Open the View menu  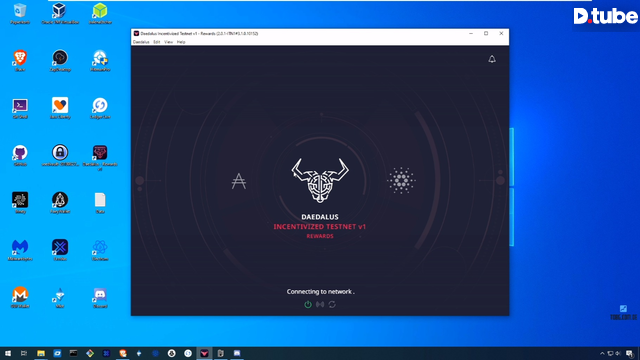[x=169, y=42]
